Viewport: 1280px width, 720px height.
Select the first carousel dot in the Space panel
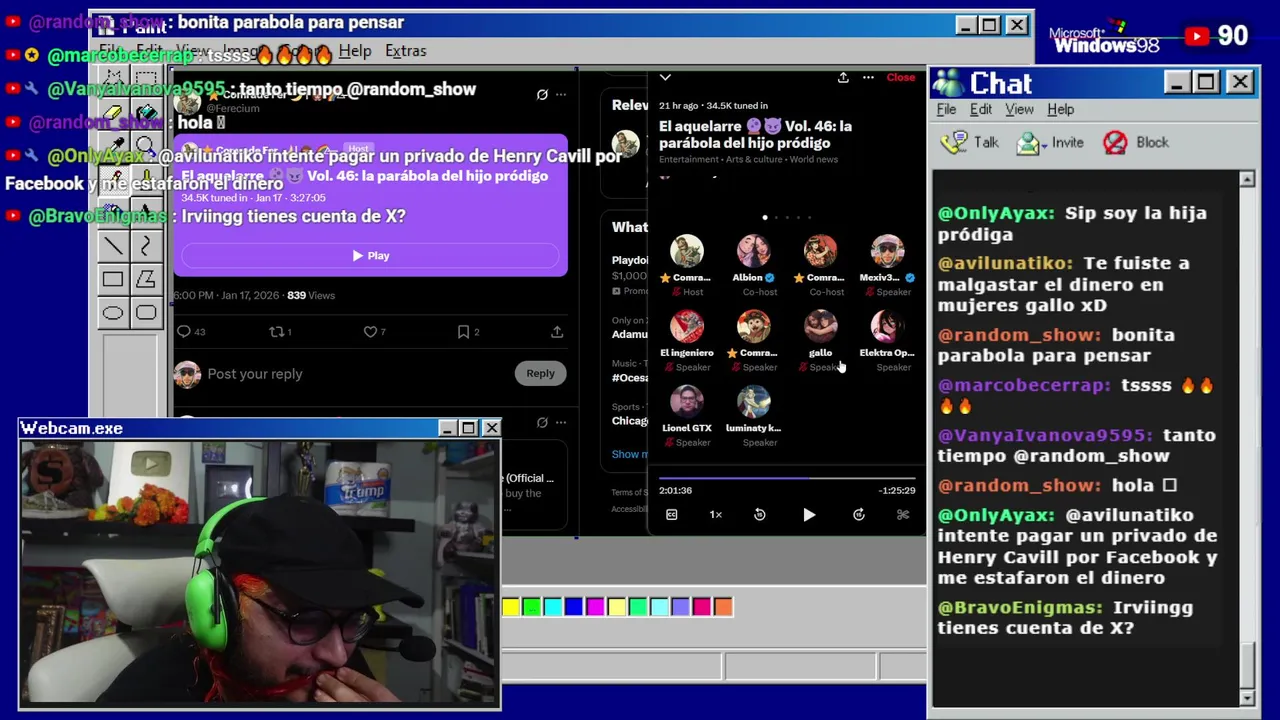[765, 217]
